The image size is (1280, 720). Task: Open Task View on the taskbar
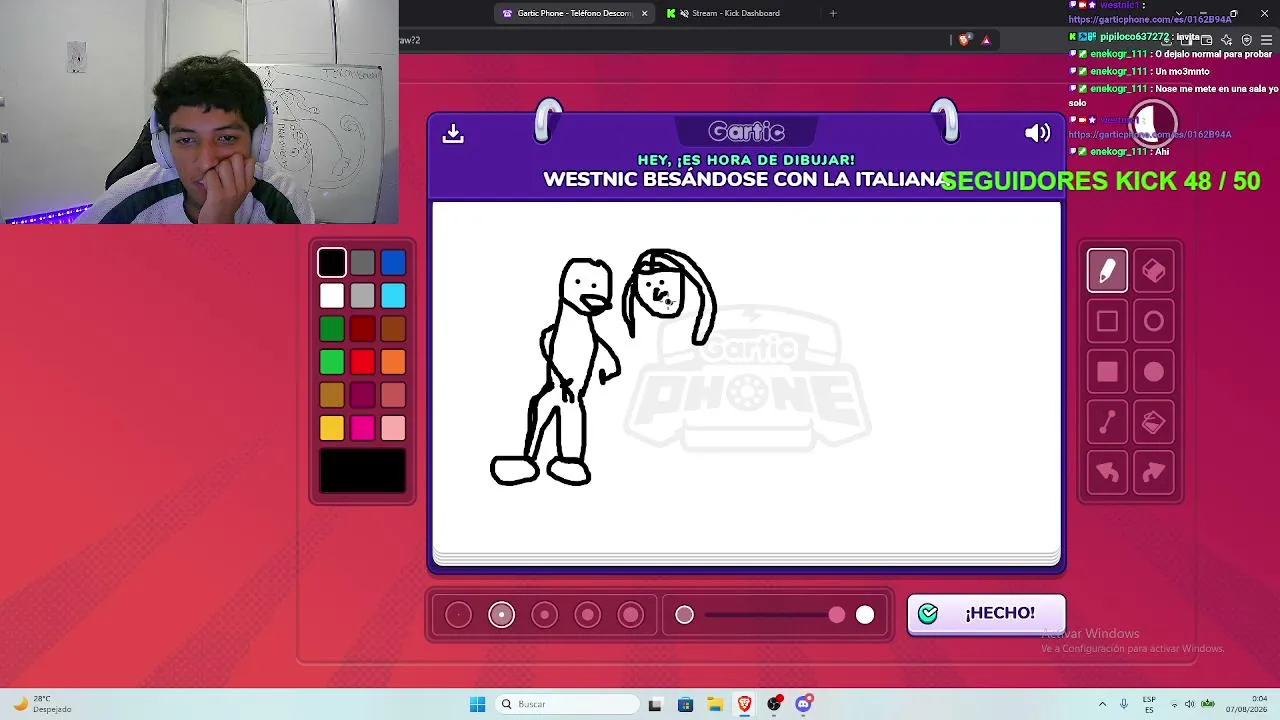pyautogui.click(x=655, y=704)
